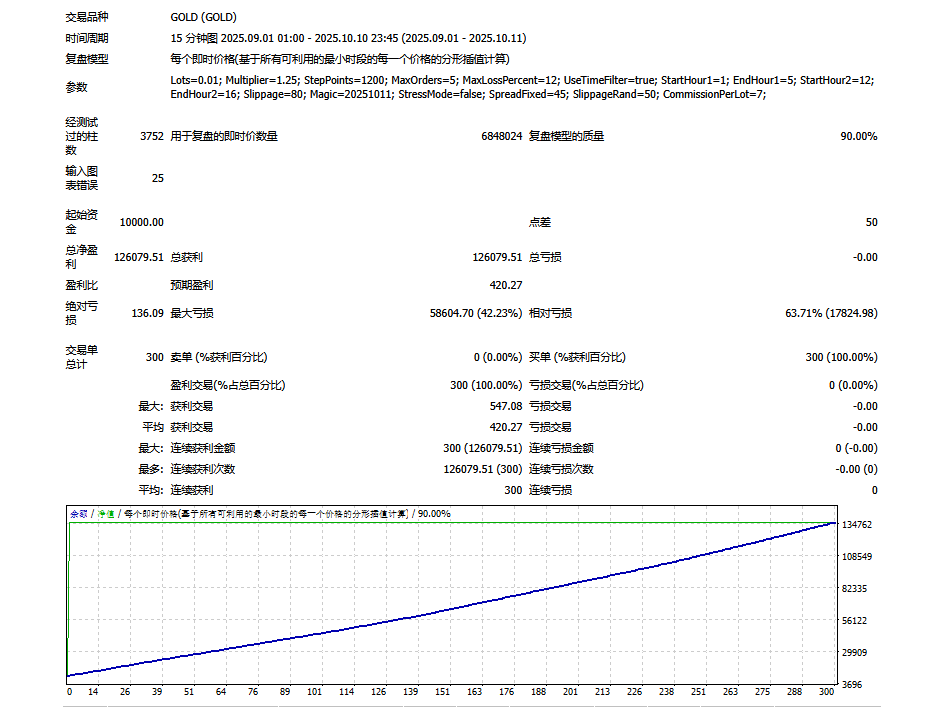Click the 平均 连续获利 value 300
Viewport: 943px width, 707px height.
(x=513, y=491)
